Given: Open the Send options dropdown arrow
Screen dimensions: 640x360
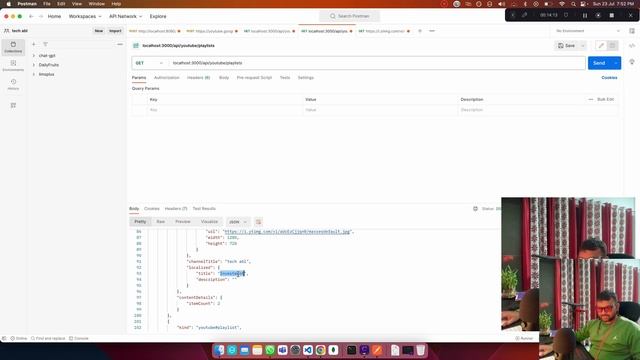Looking at the screenshot, I should click(x=616, y=63).
